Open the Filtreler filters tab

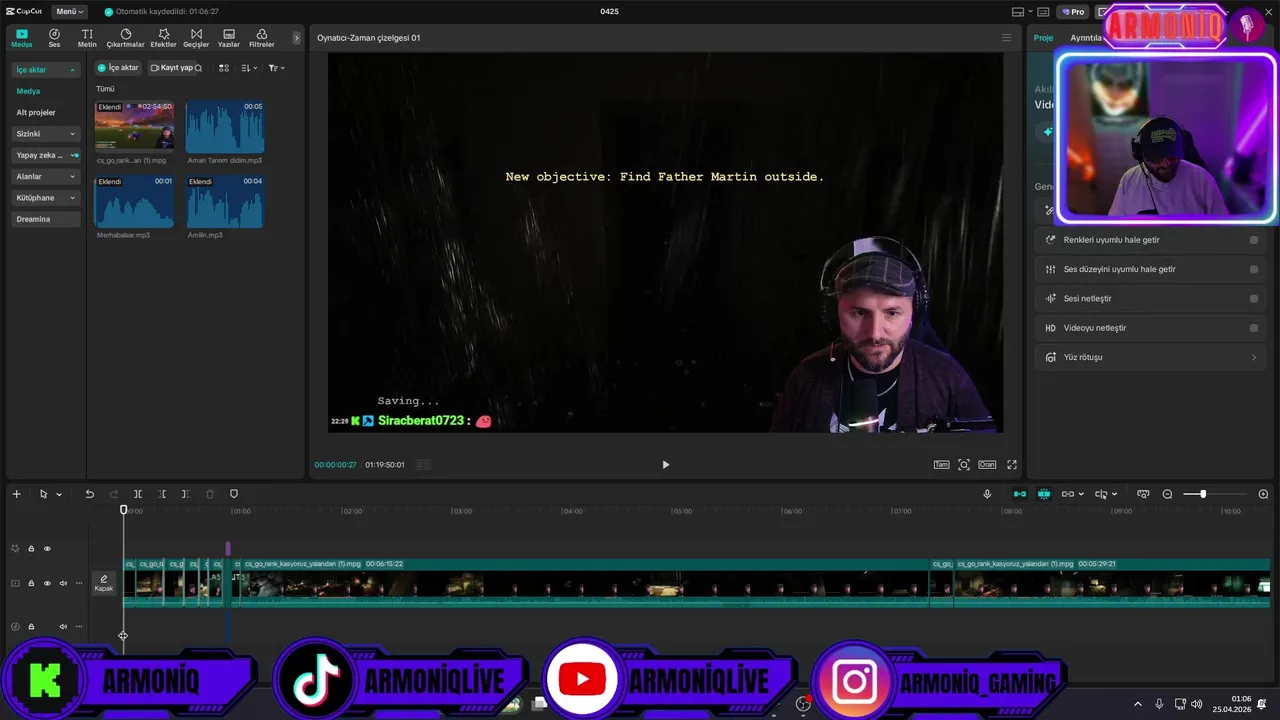pos(262,38)
